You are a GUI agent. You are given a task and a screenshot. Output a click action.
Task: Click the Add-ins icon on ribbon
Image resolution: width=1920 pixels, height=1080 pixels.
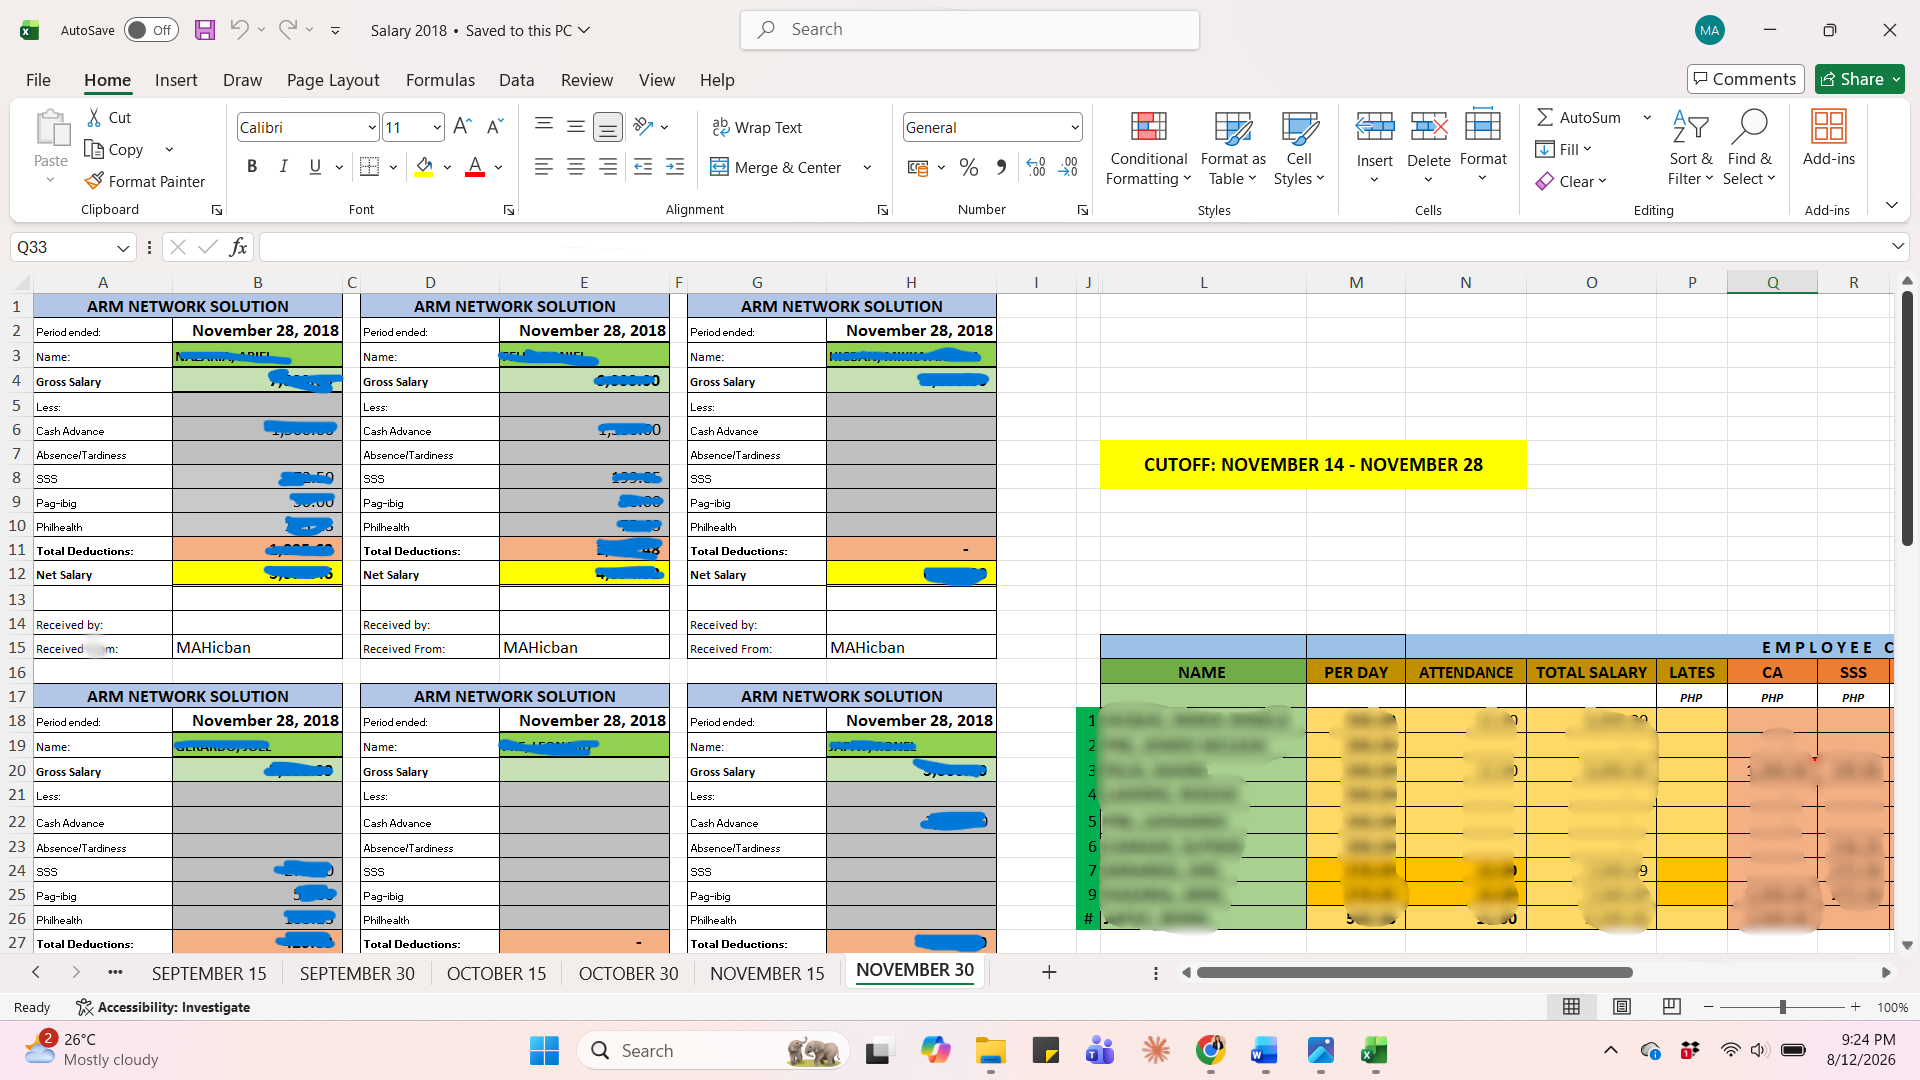coord(1828,138)
